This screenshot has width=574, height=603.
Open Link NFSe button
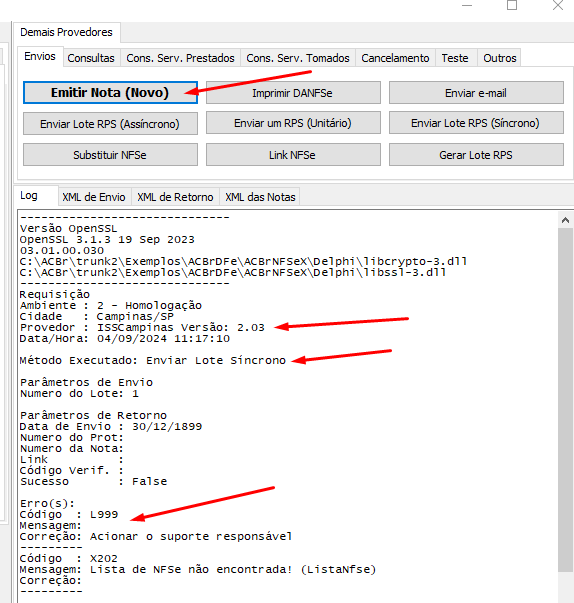(x=293, y=155)
